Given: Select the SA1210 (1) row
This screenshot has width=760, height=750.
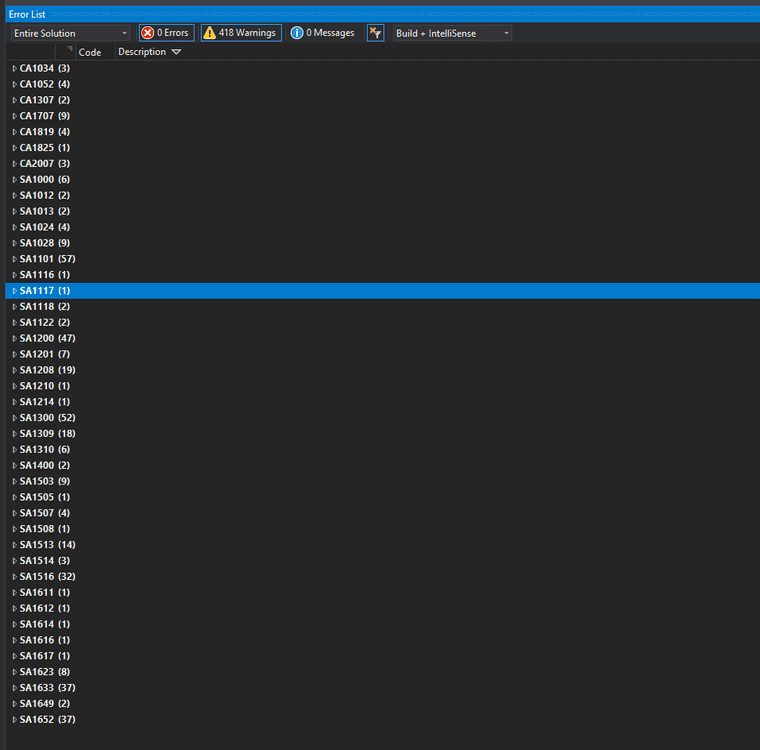Looking at the screenshot, I should 382,386.
